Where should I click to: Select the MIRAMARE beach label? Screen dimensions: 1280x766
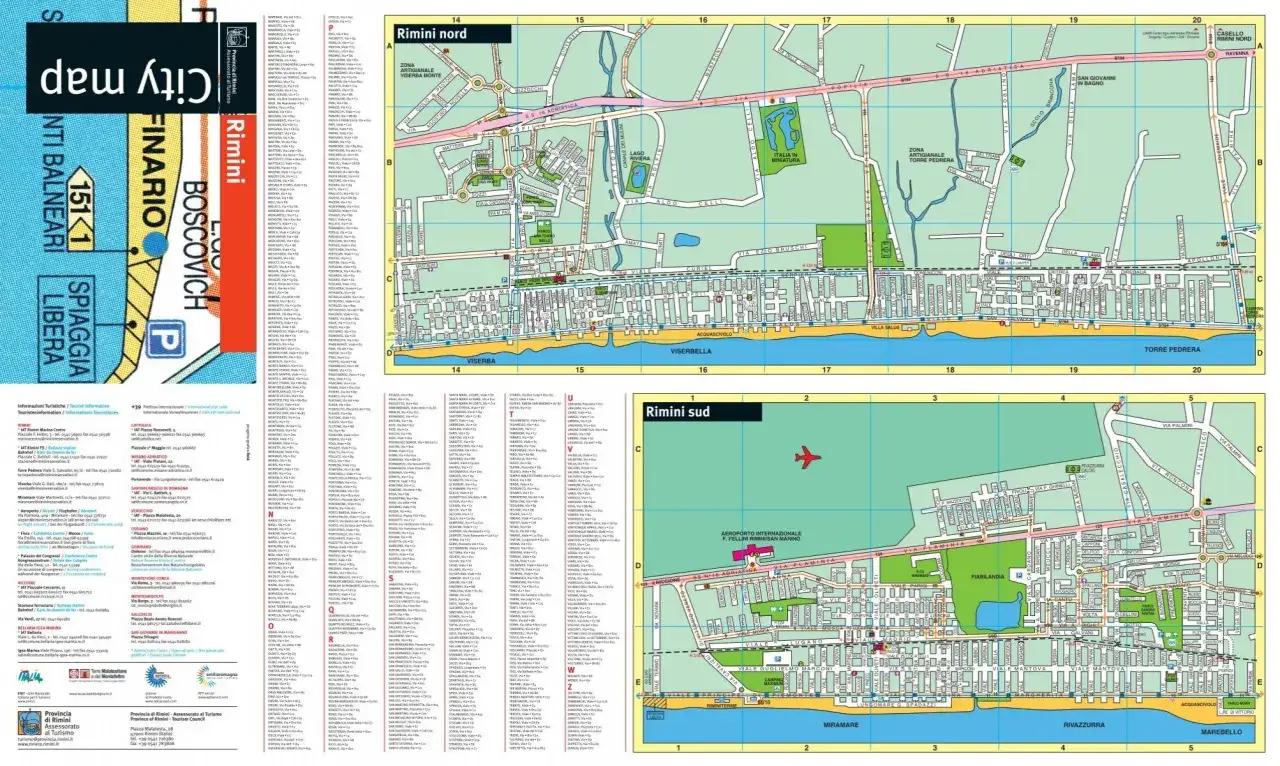[x=840, y=723]
